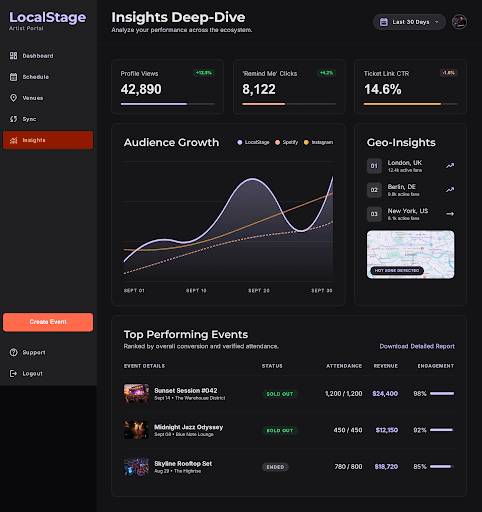482x512 pixels.
Task: Click the Spotify legend dot
Action: point(277,142)
